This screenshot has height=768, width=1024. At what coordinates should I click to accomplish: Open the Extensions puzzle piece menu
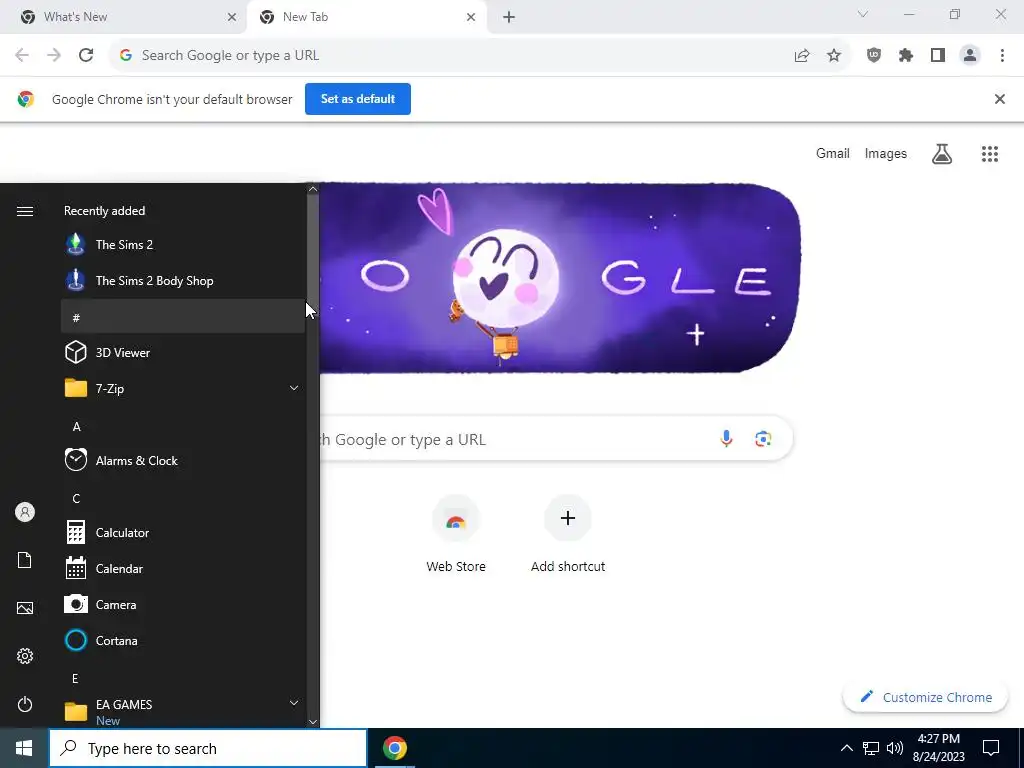tap(906, 56)
